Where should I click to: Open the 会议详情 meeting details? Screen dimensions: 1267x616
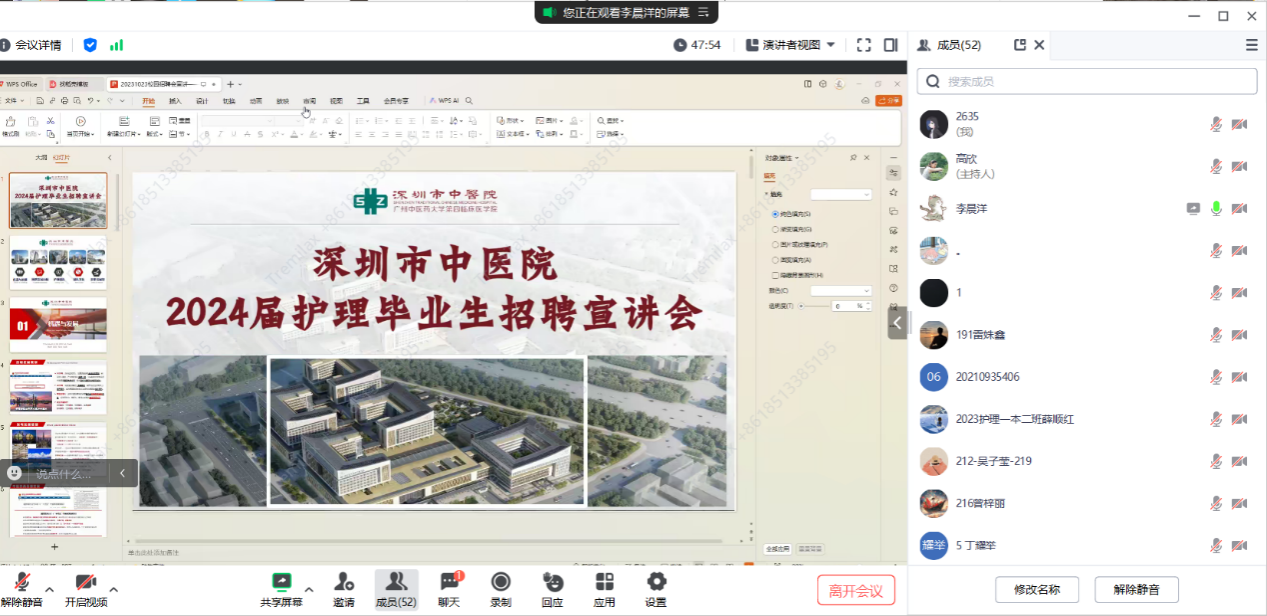32,45
